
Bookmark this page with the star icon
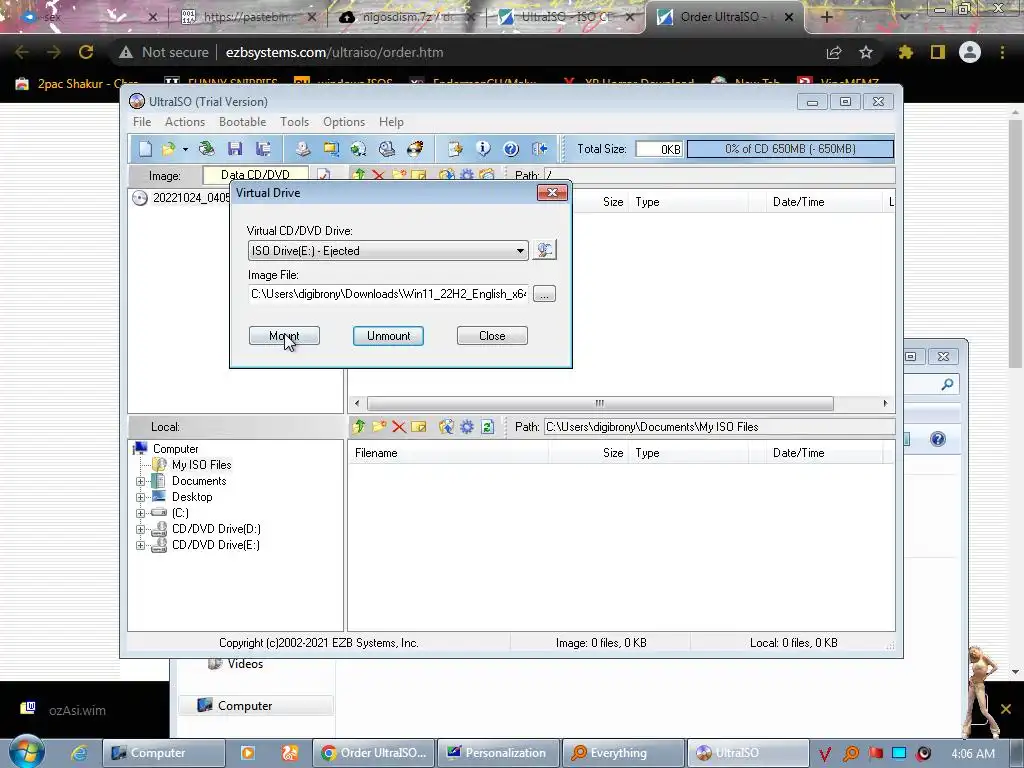[865, 52]
